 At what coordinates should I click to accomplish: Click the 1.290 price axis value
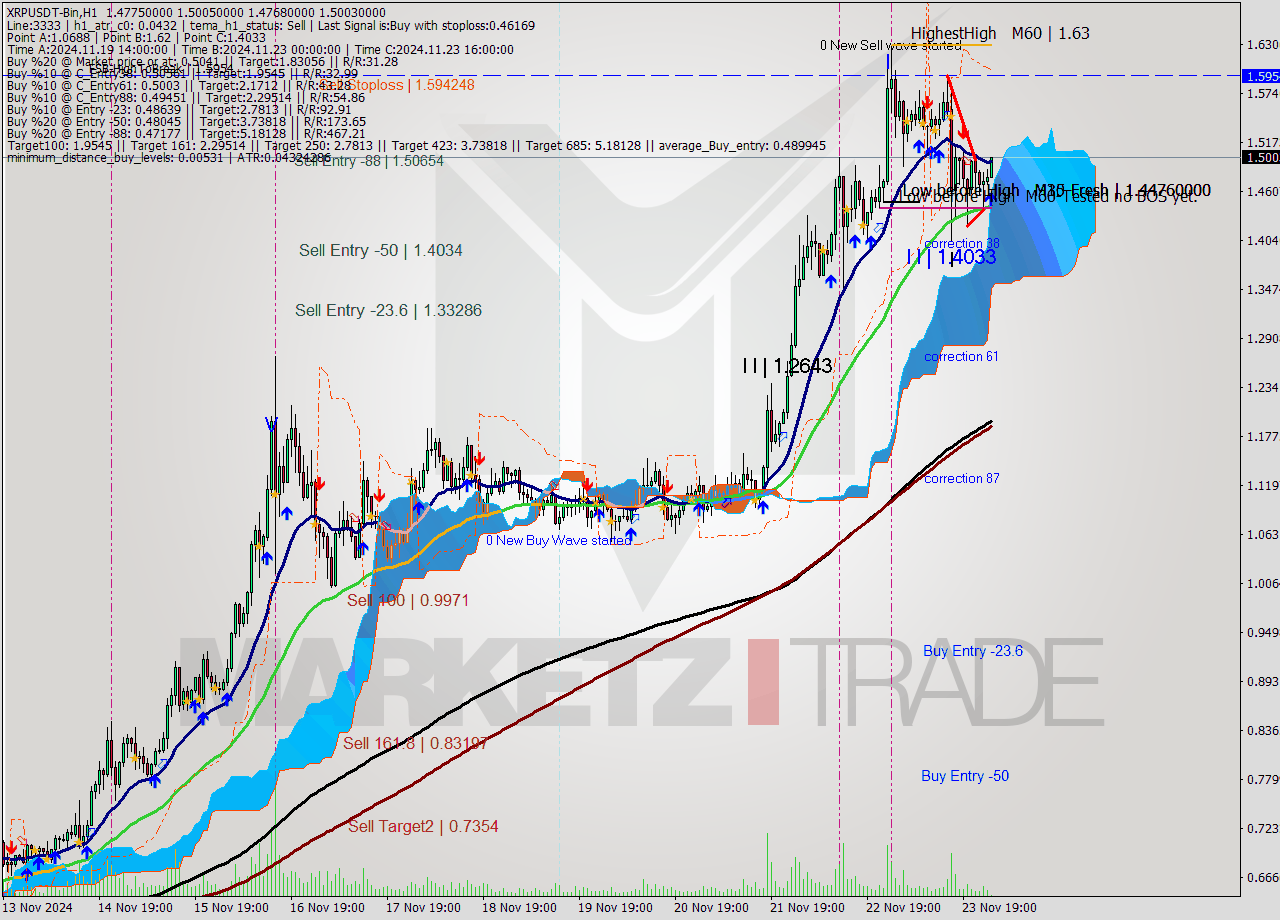[1262, 338]
